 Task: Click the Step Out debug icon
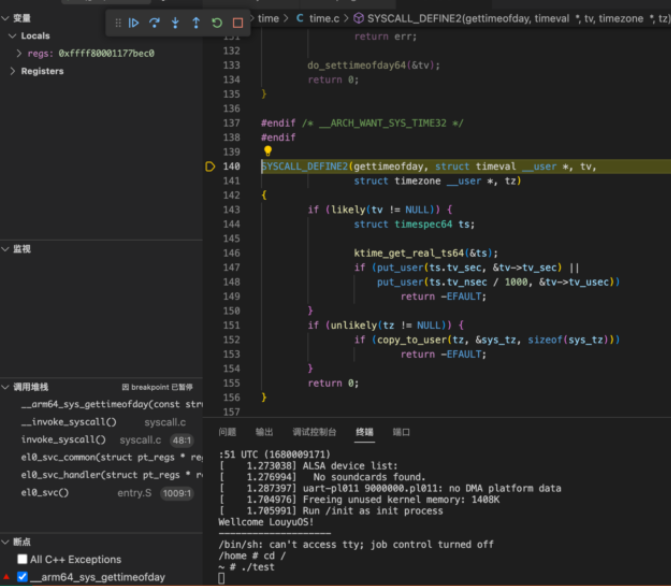point(196,23)
